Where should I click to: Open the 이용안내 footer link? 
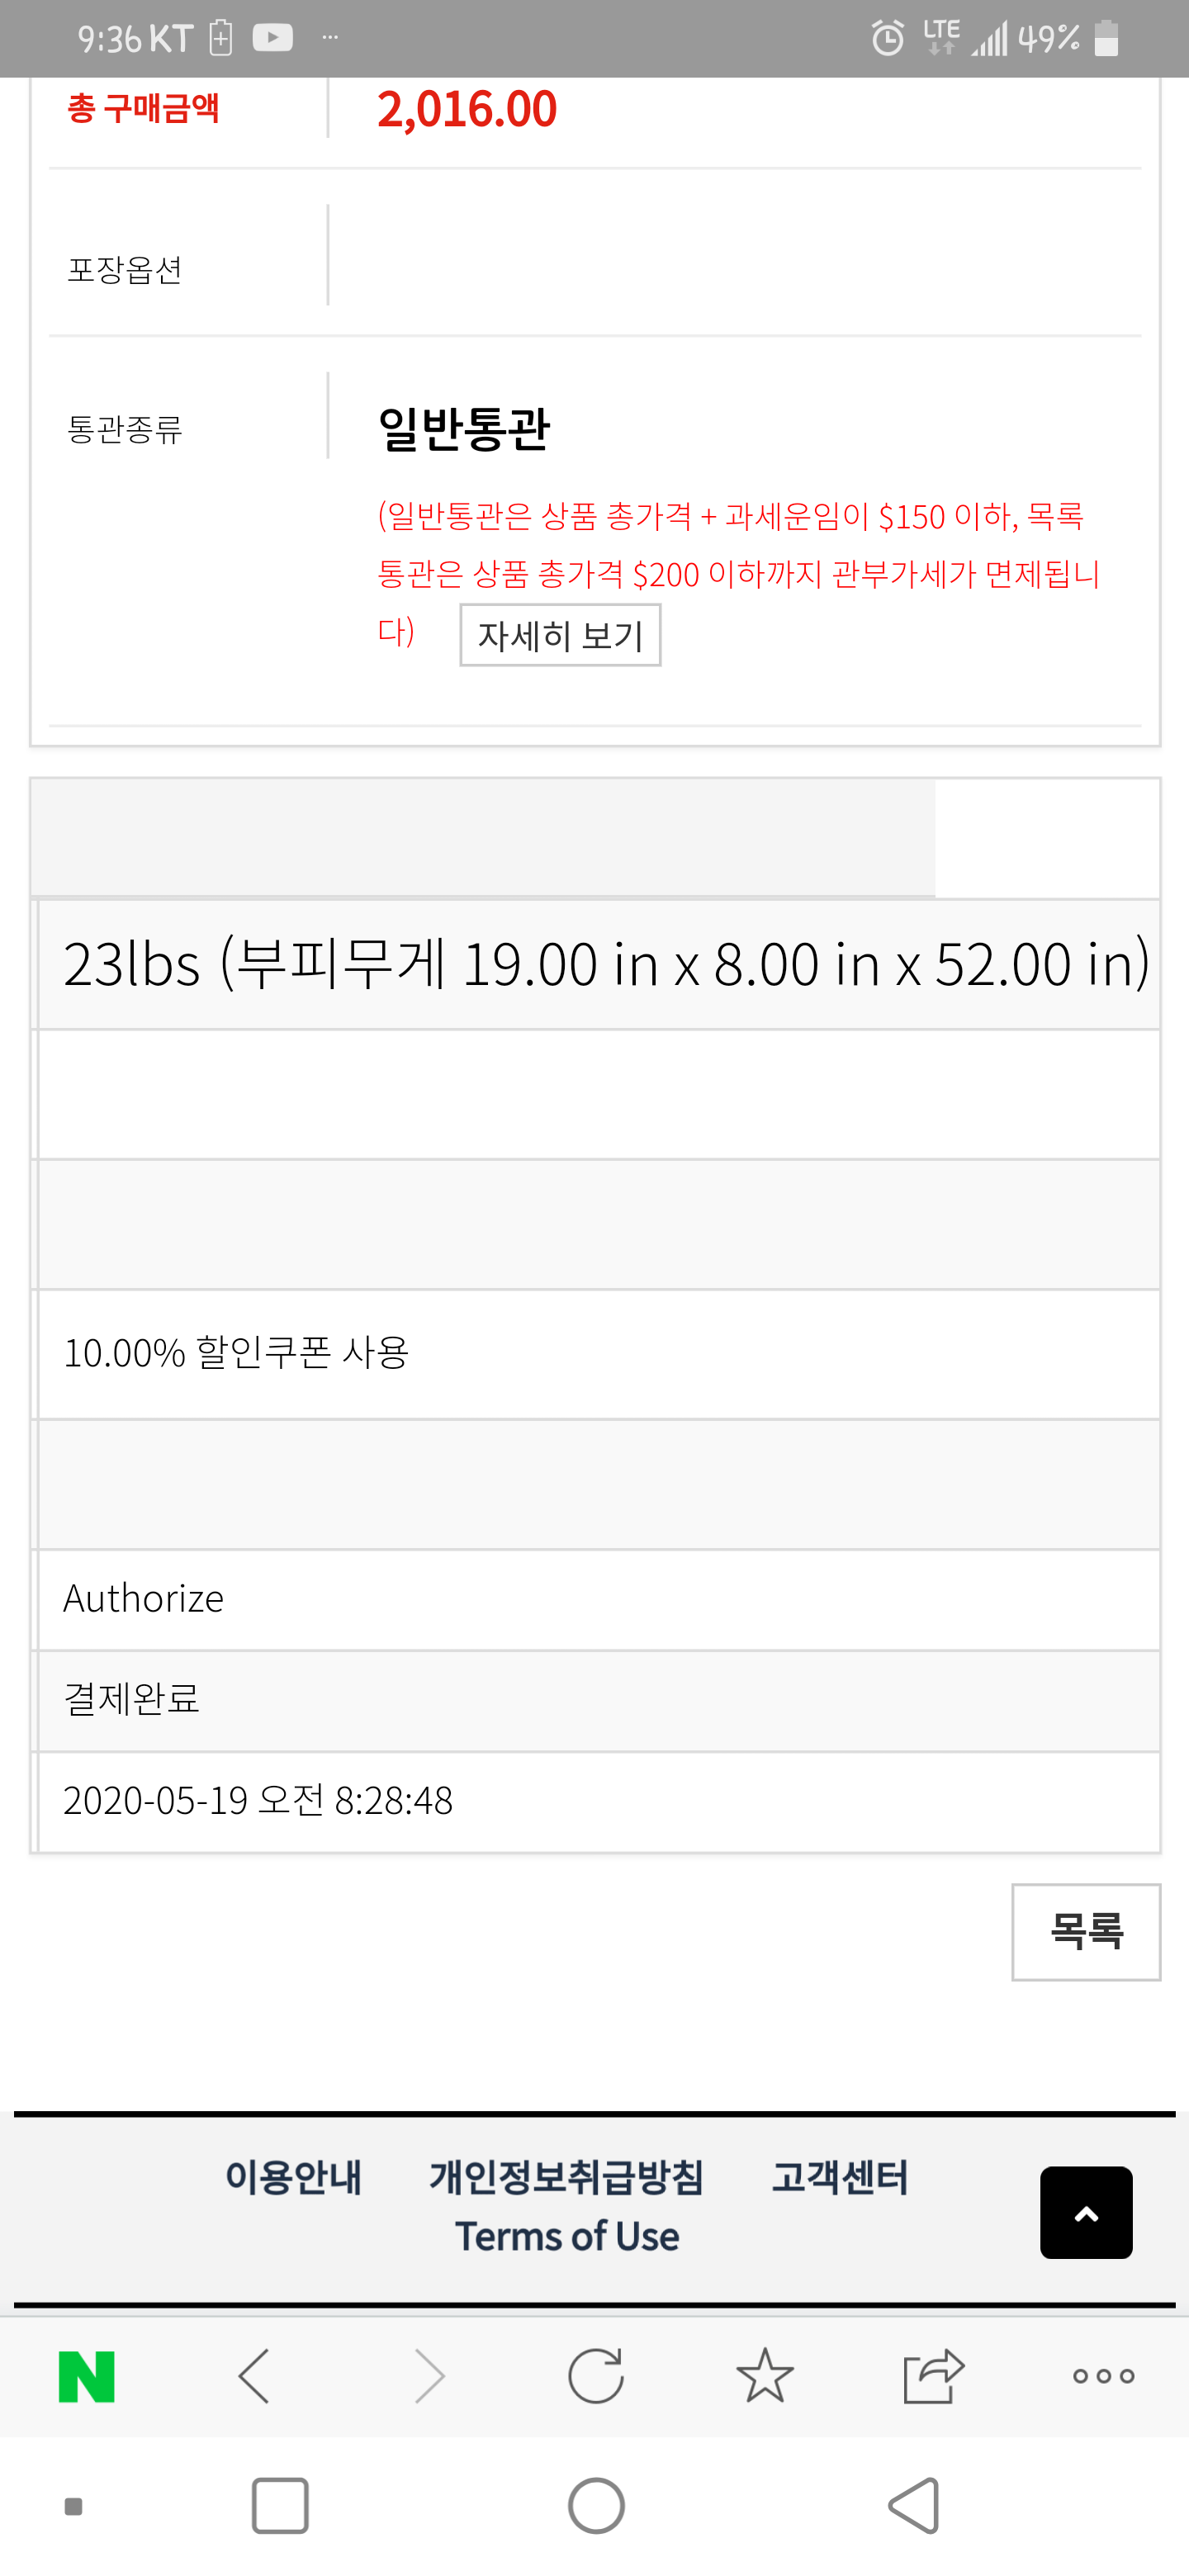click(x=293, y=2177)
